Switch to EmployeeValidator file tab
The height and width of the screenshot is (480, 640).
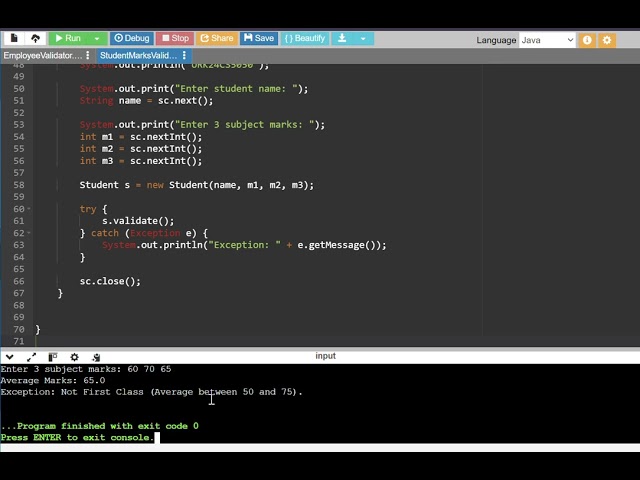click(x=42, y=56)
